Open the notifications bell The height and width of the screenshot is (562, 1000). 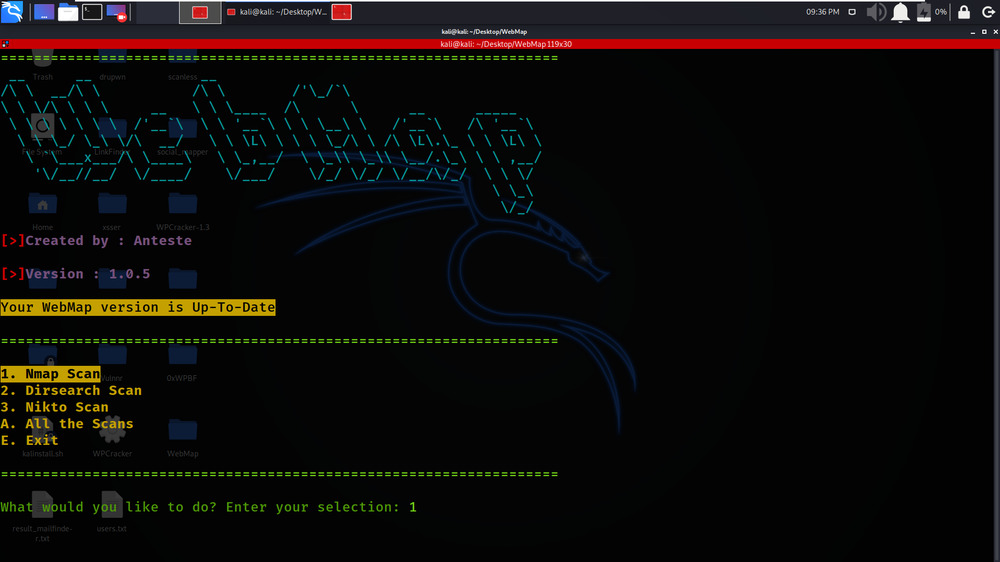pos(901,12)
